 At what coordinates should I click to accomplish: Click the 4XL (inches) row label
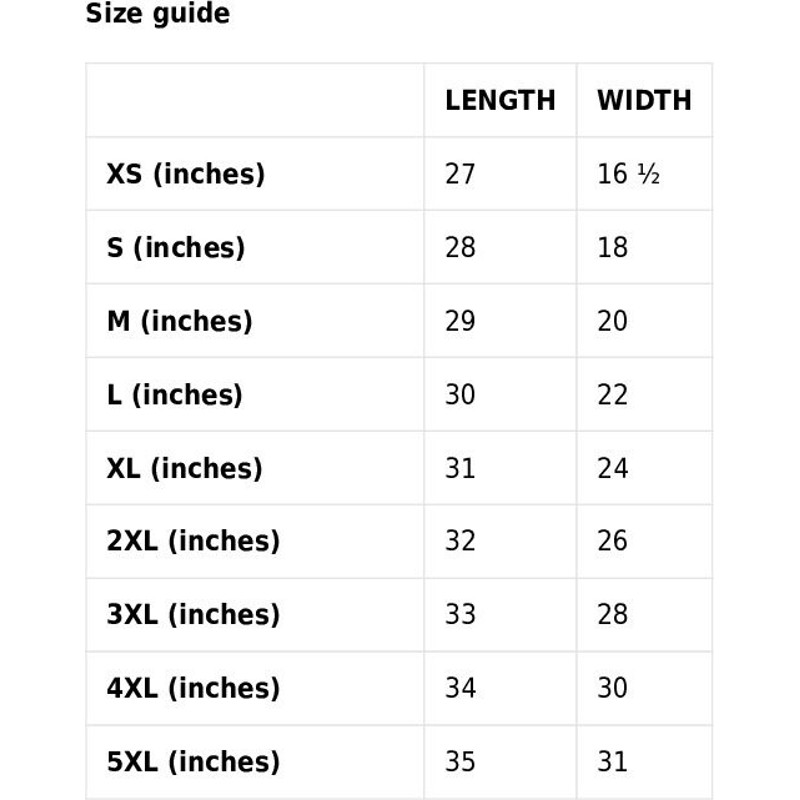(193, 688)
